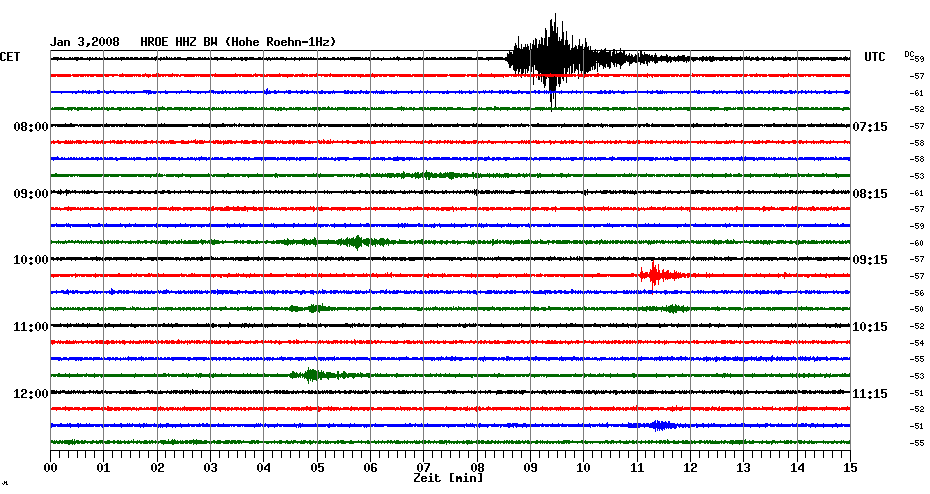Click minute tick label 04 on axis
The width and height of the screenshot is (930, 494).
(x=264, y=468)
